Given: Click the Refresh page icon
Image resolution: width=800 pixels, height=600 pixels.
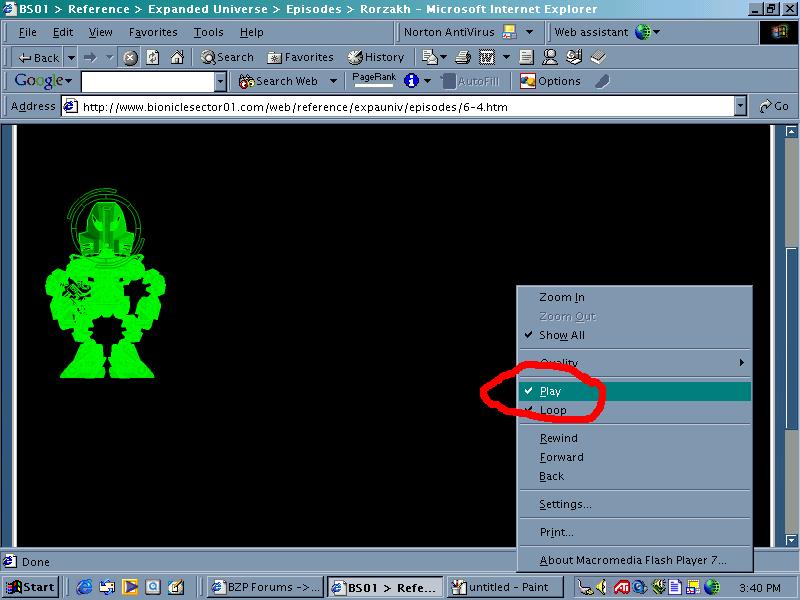Looking at the screenshot, I should tap(153, 58).
